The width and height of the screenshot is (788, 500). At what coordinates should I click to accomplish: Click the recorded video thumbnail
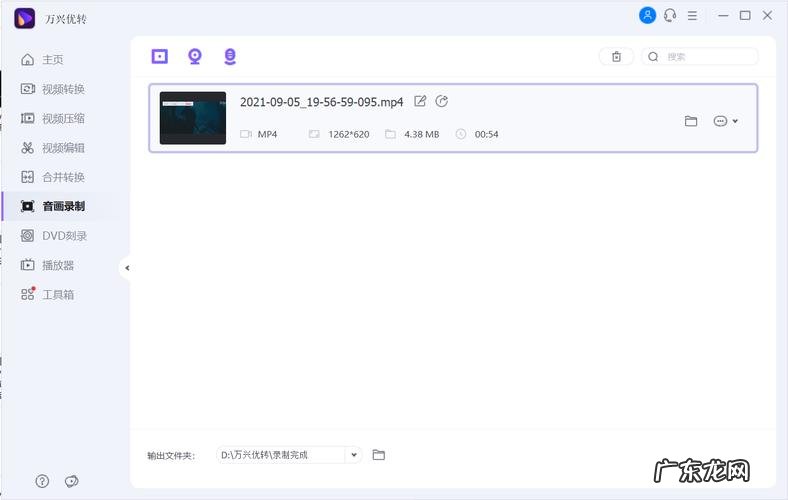(193, 118)
